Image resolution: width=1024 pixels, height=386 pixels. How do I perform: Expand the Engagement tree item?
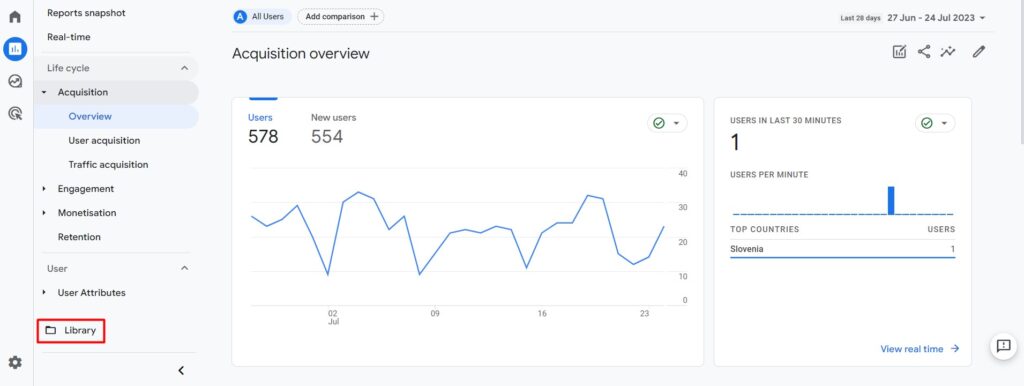pyautogui.click(x=44, y=189)
